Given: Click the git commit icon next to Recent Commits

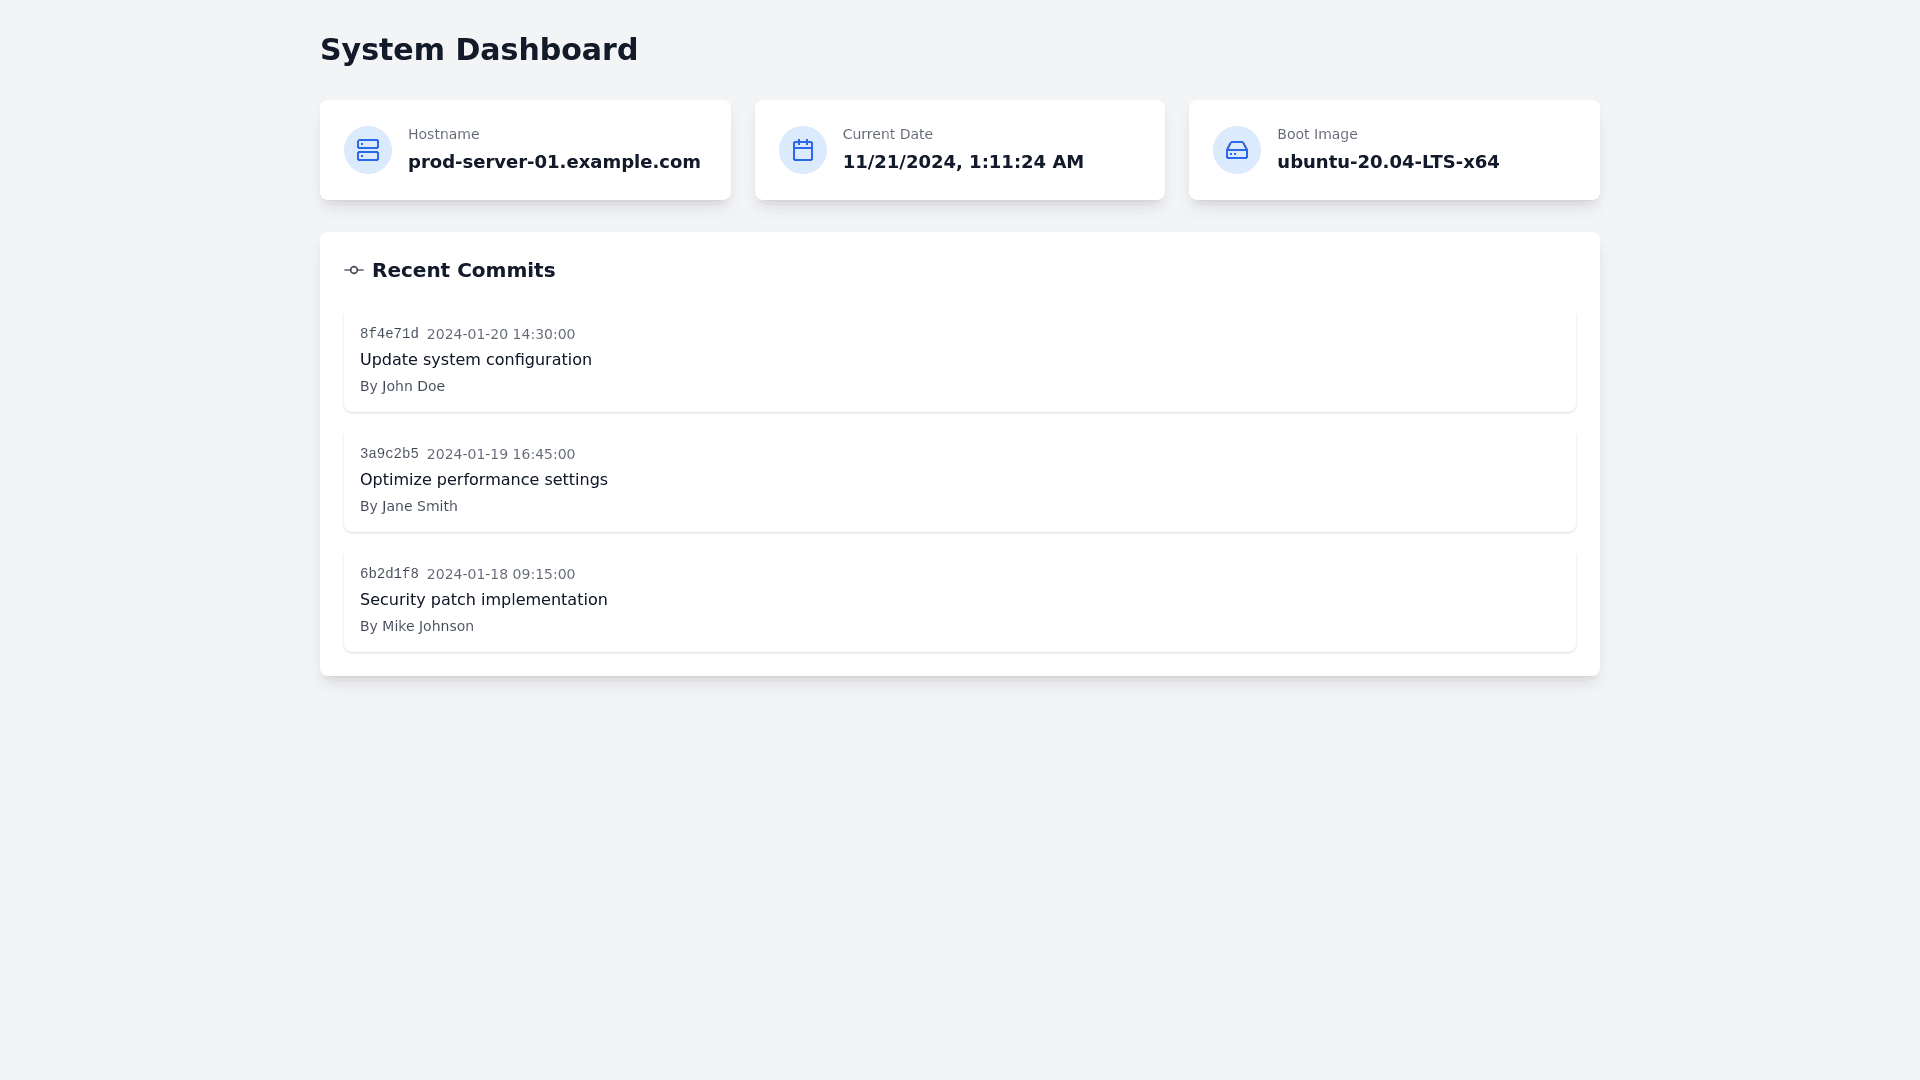Looking at the screenshot, I should coord(353,270).
